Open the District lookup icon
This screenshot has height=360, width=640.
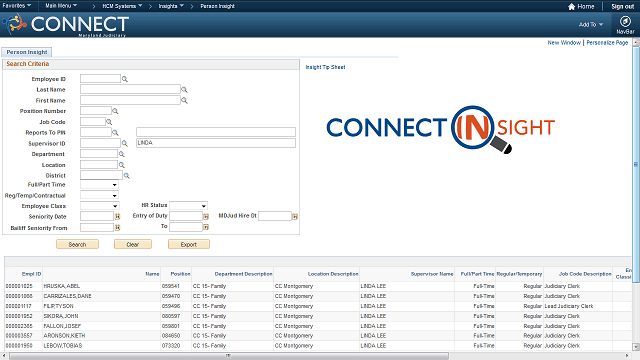pos(127,176)
